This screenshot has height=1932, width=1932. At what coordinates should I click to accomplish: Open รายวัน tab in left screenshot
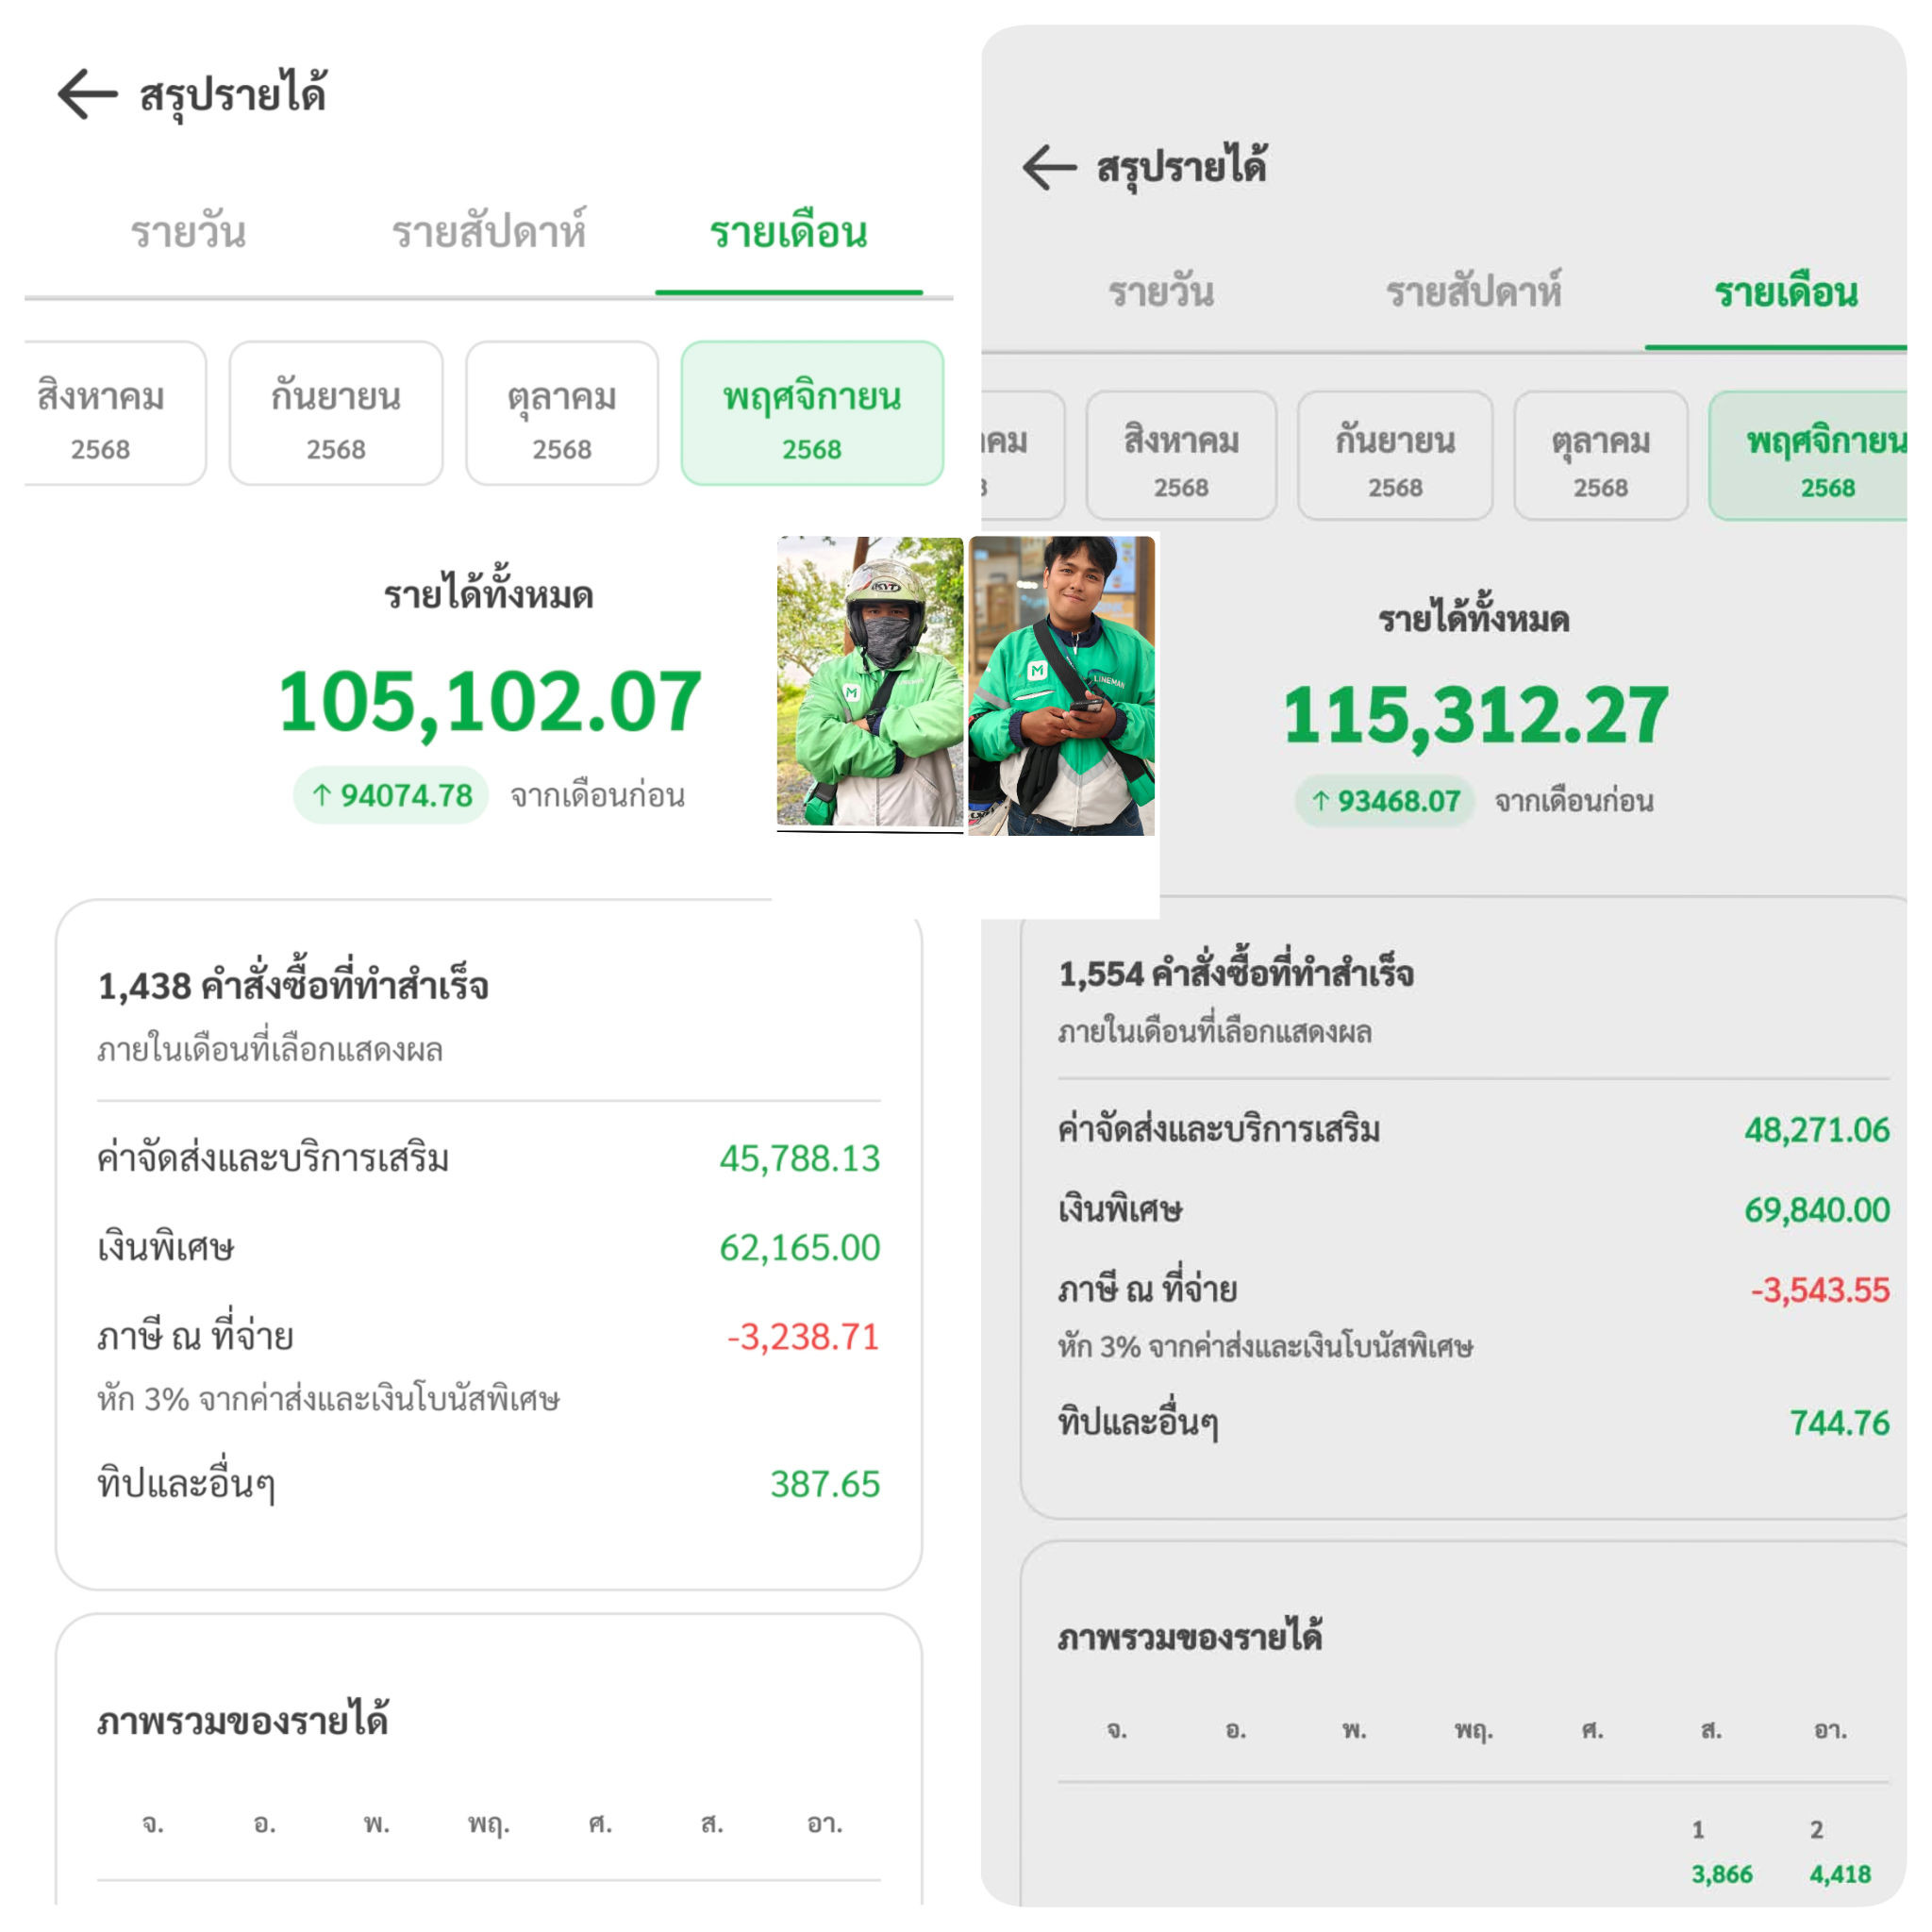click(x=188, y=232)
